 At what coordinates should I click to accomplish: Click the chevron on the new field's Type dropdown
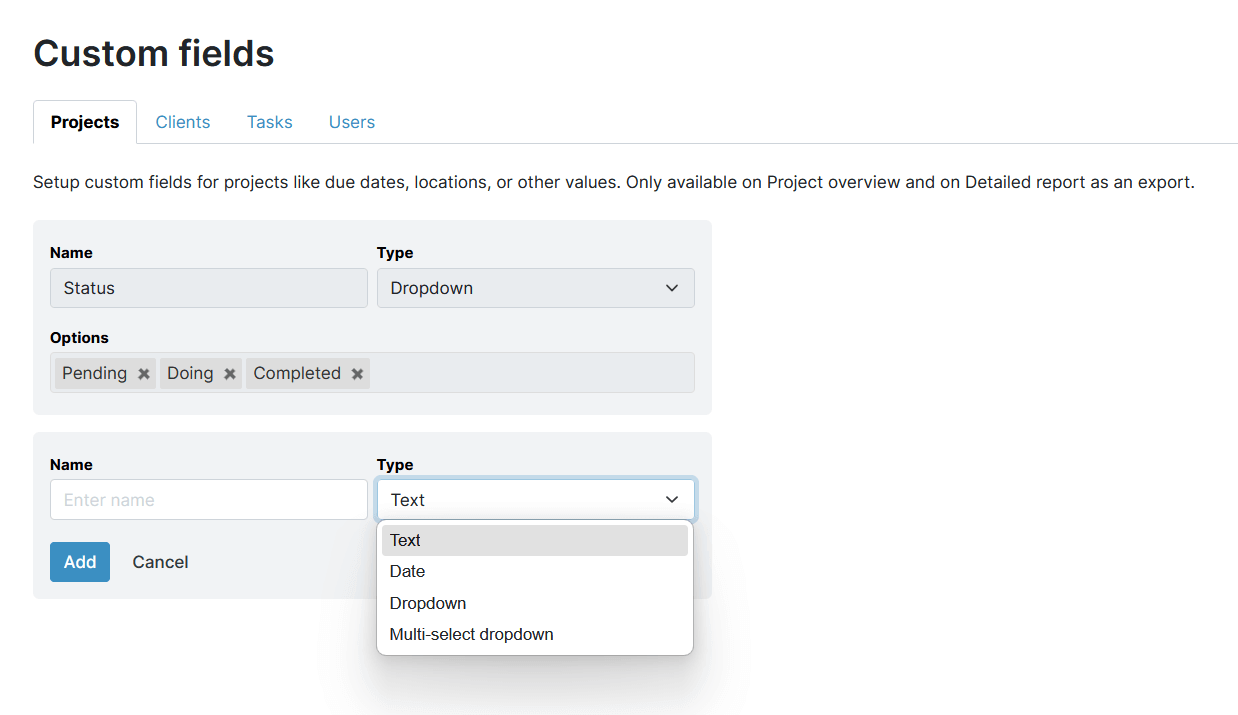pos(672,499)
